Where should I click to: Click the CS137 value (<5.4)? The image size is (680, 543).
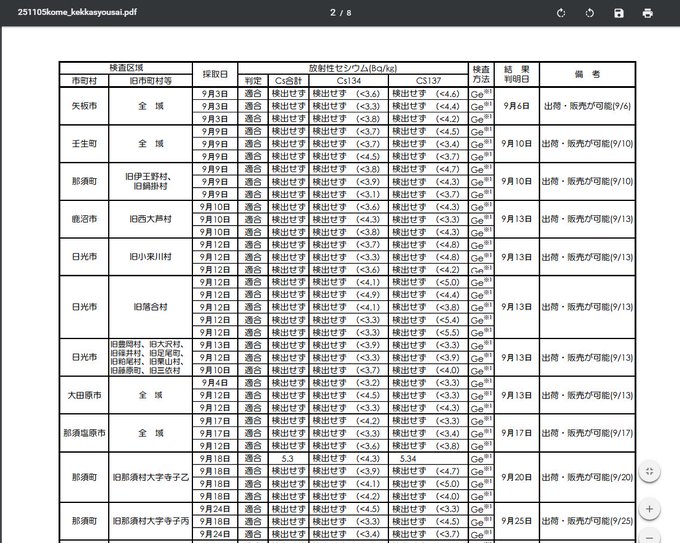point(448,320)
